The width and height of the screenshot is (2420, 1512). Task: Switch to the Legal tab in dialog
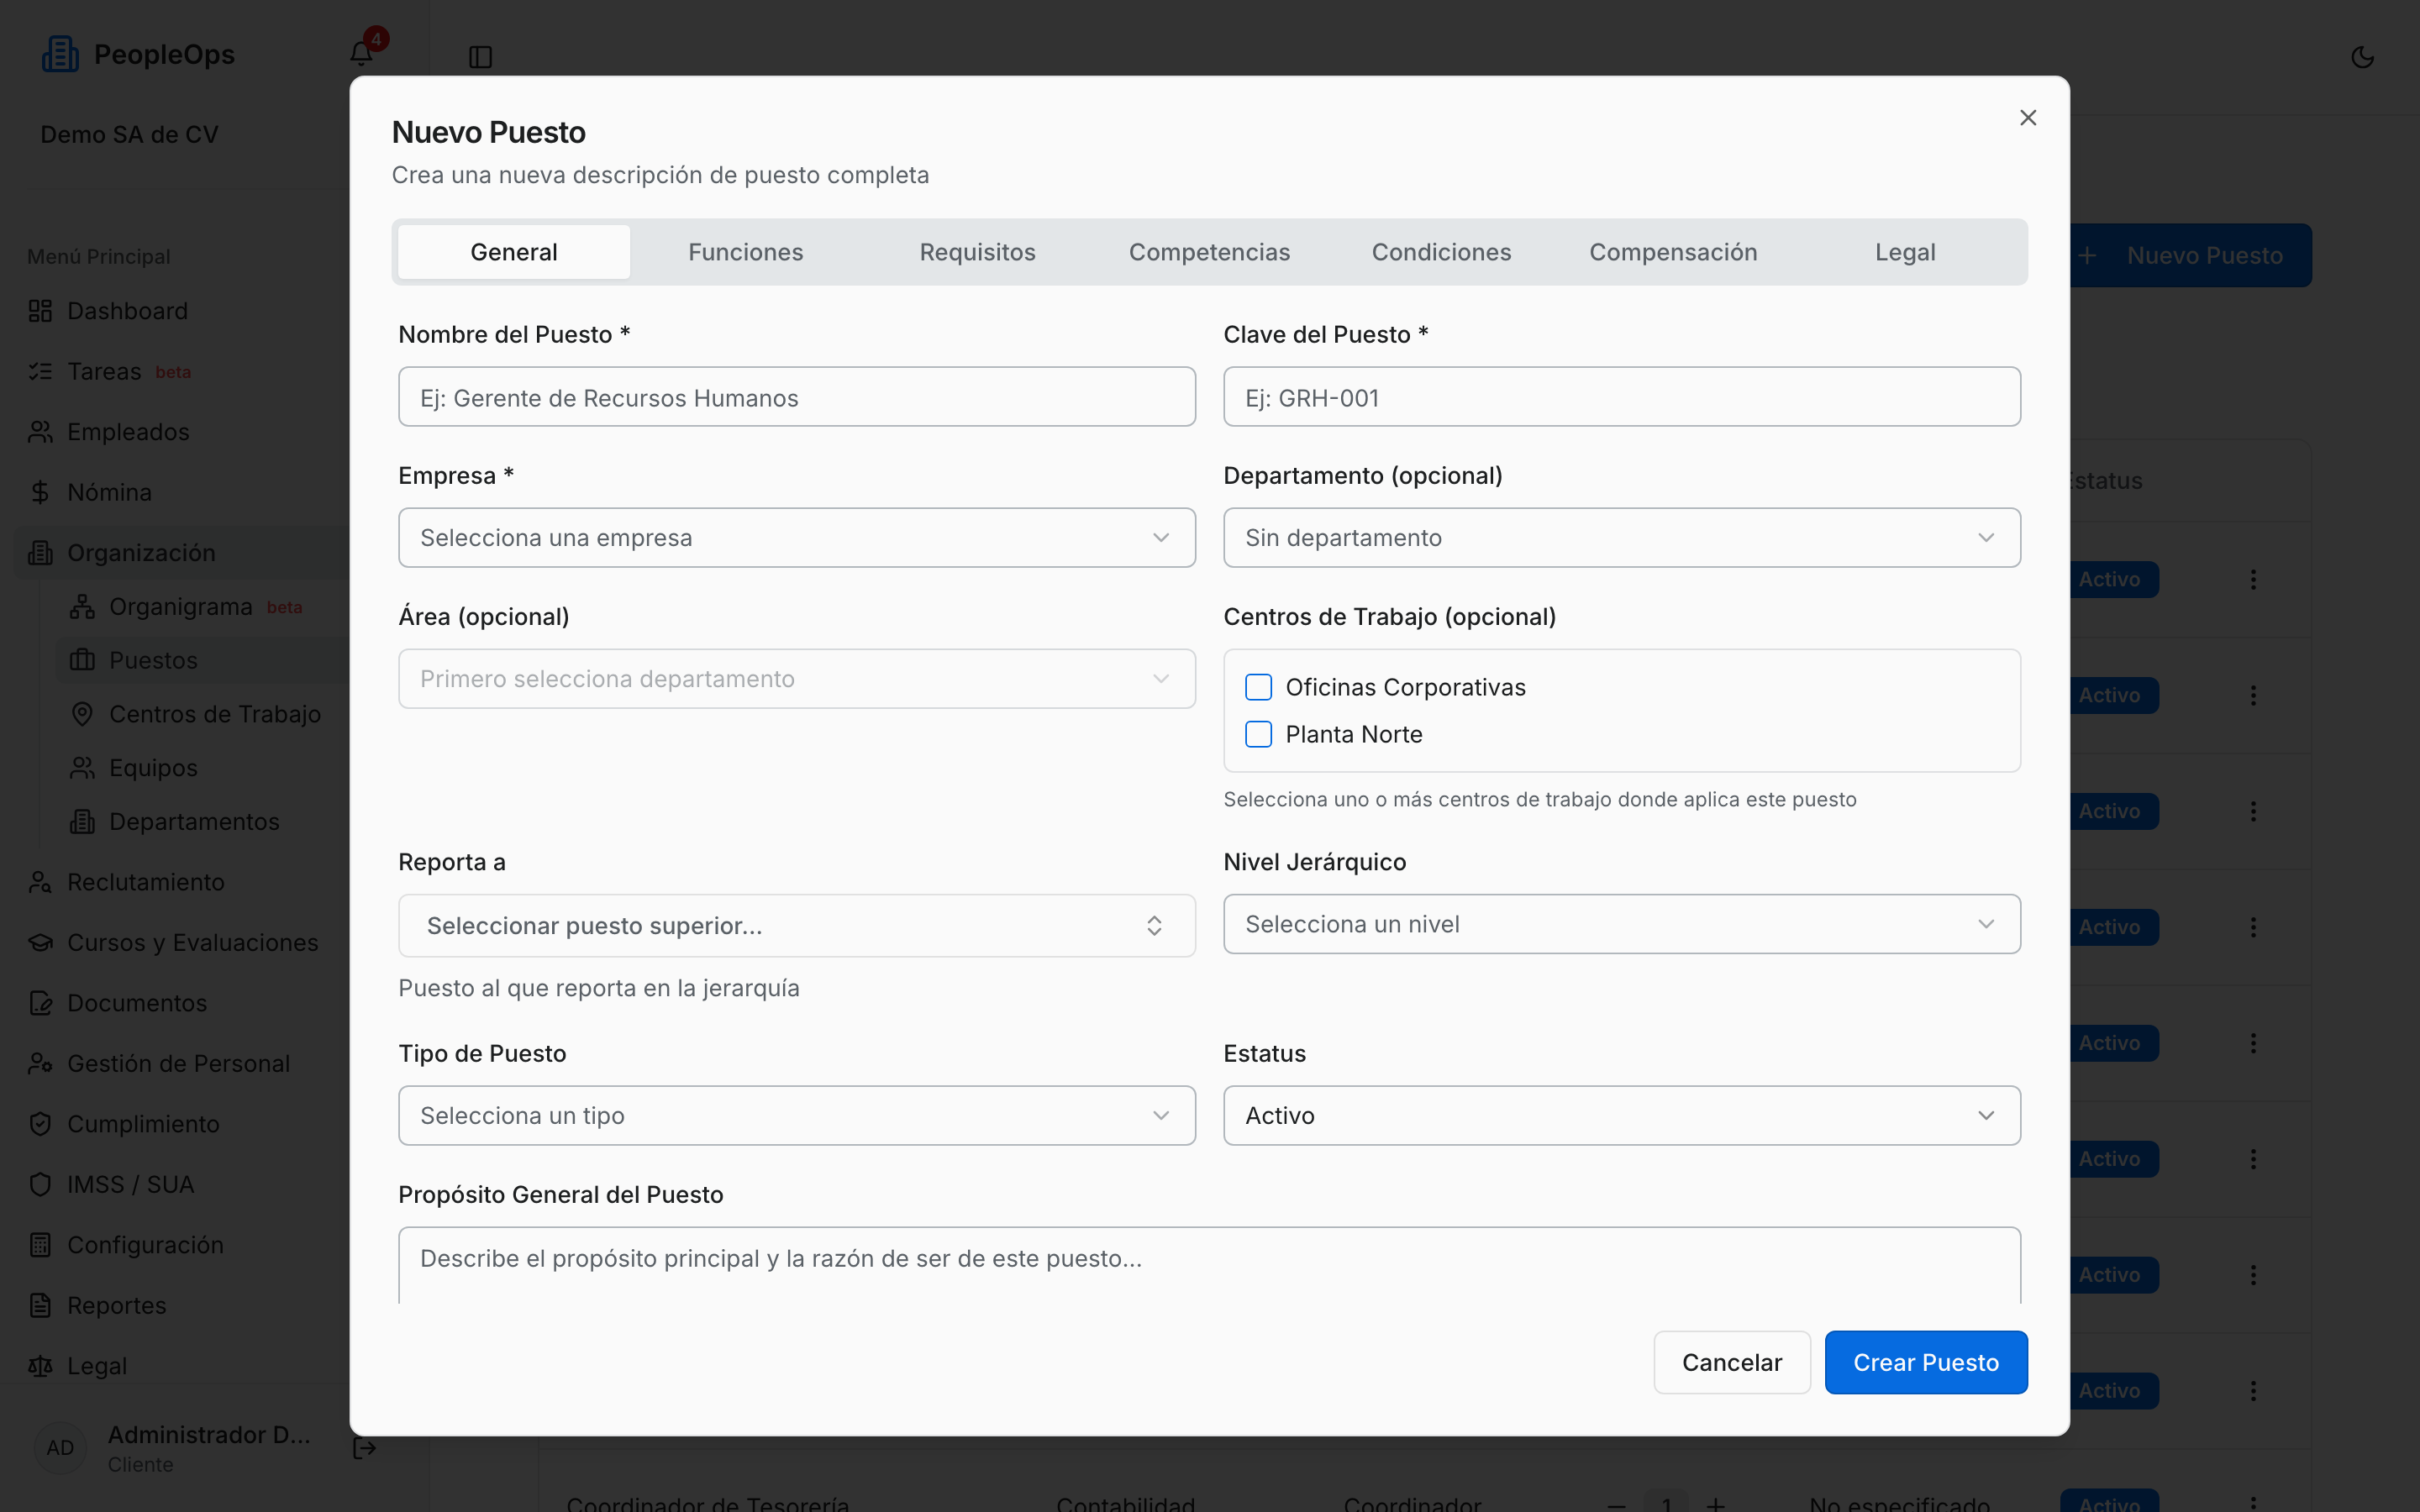click(1905, 252)
